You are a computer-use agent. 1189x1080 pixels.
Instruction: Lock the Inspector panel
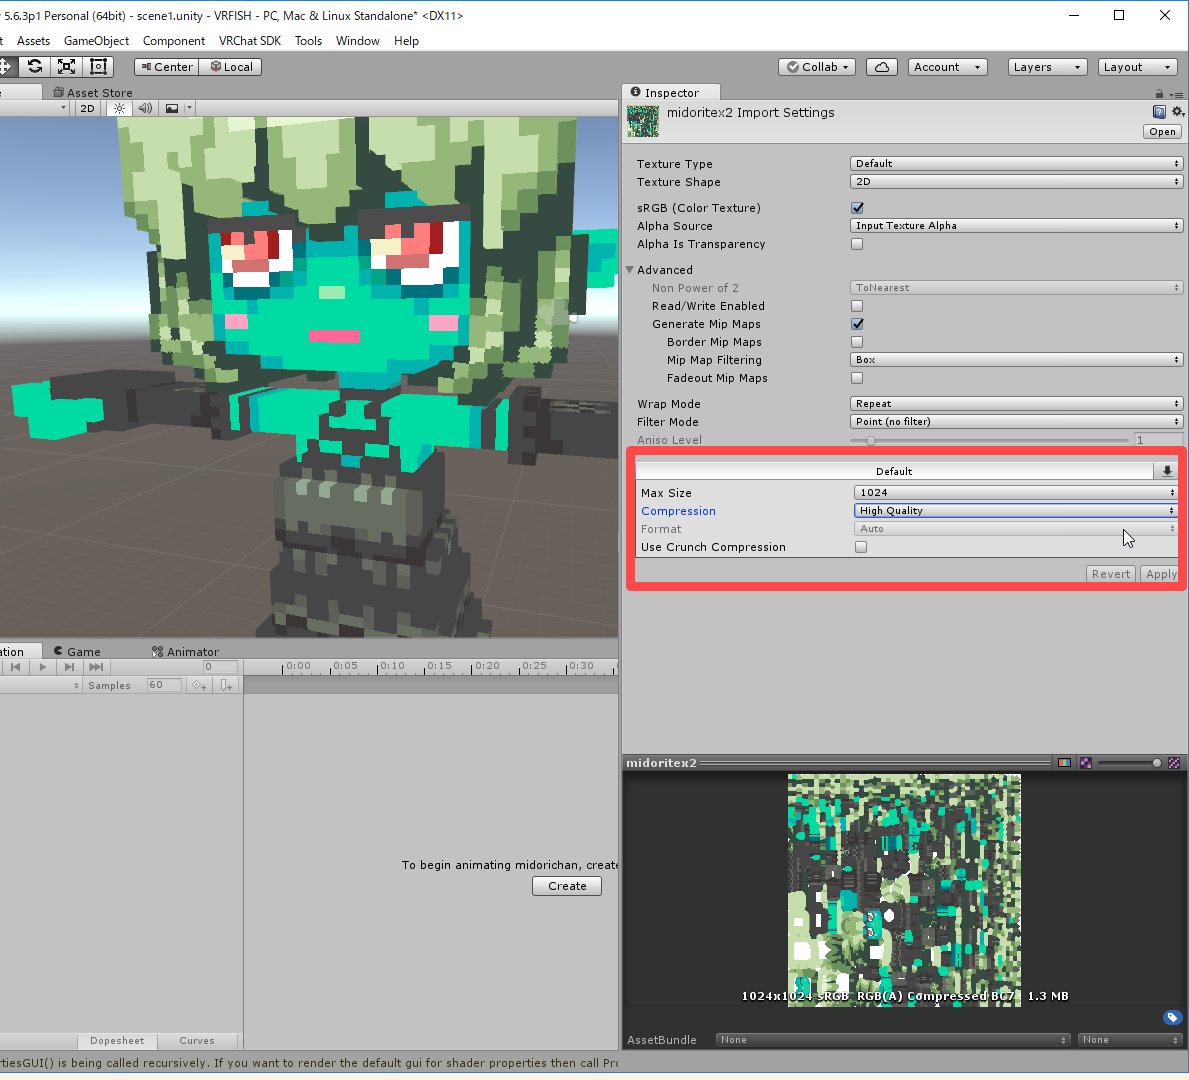coord(1159,93)
